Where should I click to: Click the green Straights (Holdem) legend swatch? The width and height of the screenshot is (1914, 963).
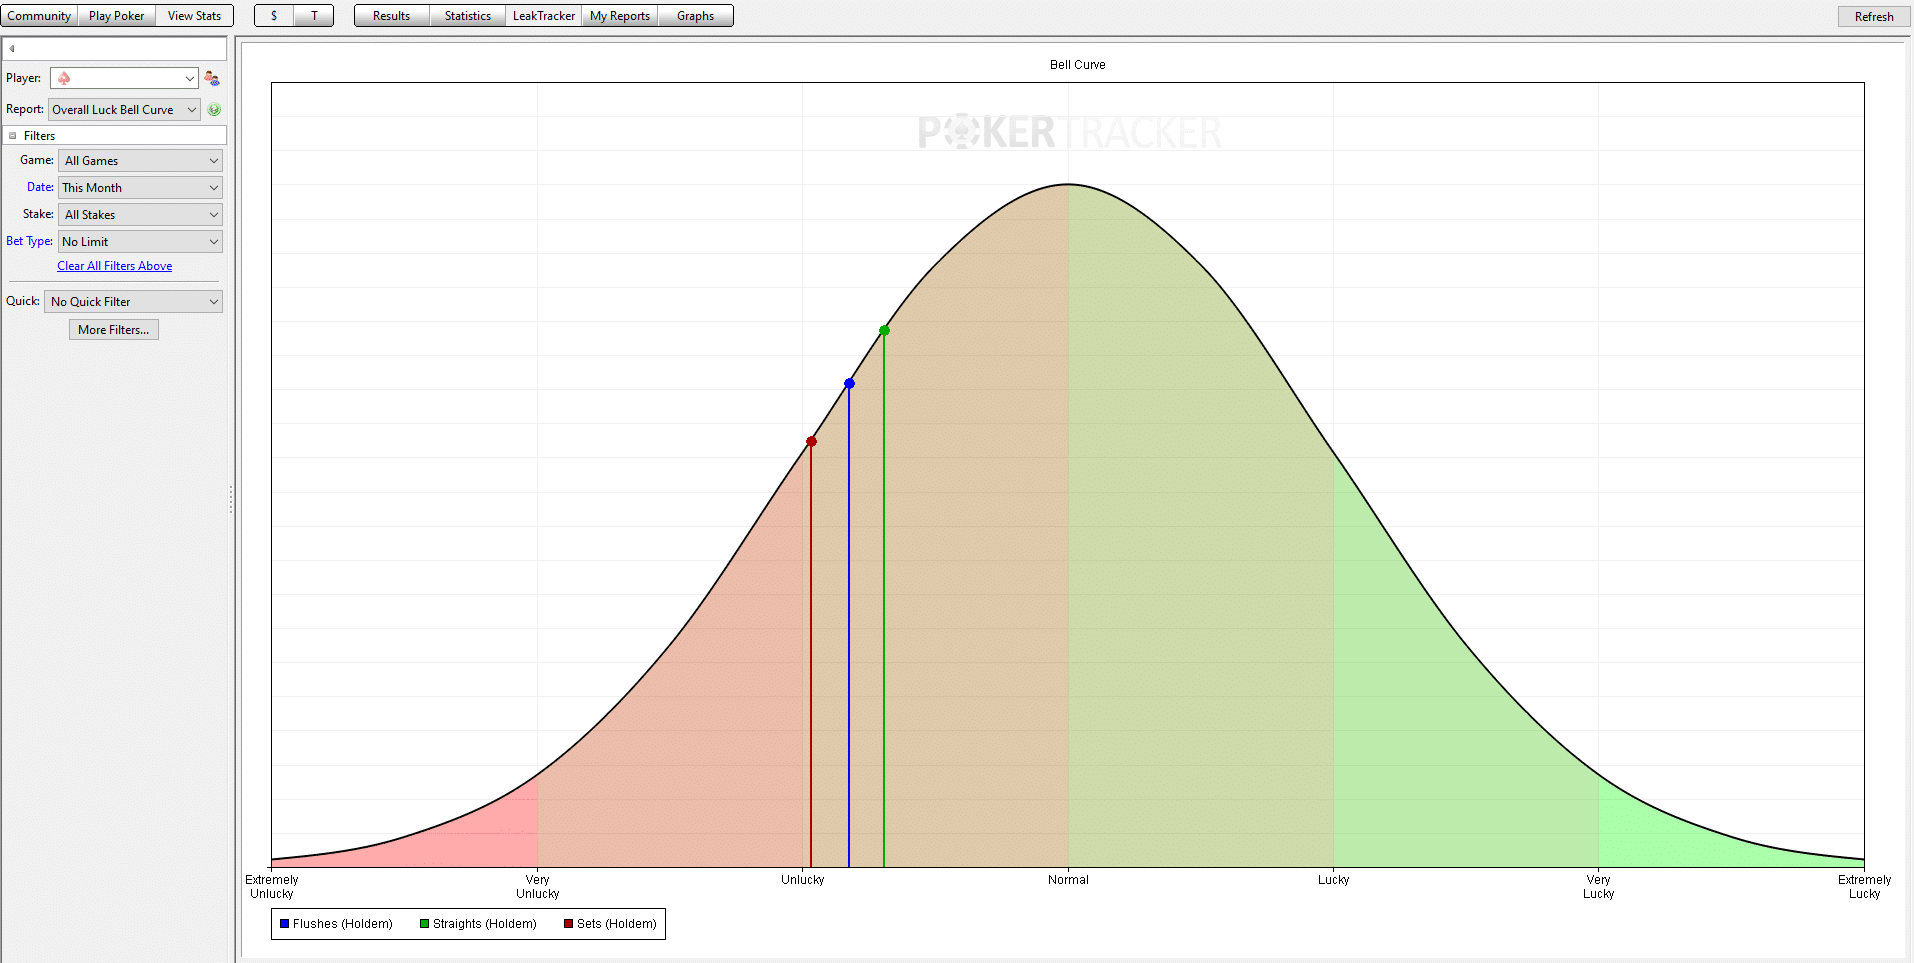coord(425,924)
